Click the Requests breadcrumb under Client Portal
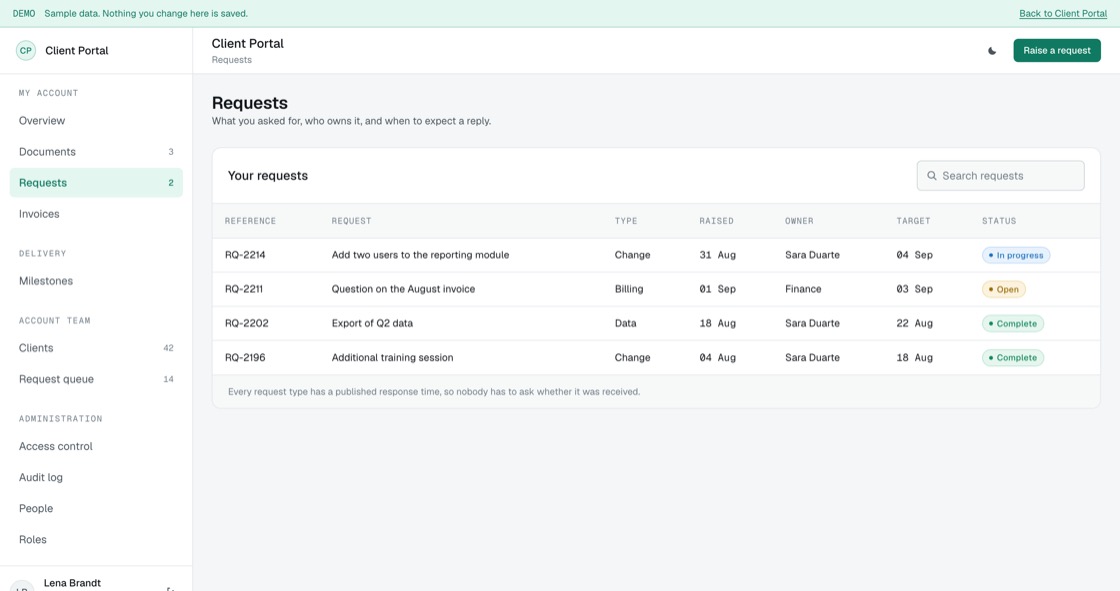1120x591 pixels. (231, 60)
